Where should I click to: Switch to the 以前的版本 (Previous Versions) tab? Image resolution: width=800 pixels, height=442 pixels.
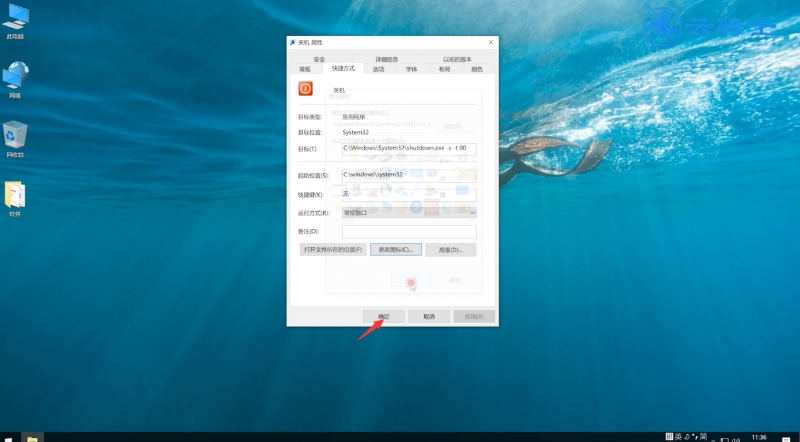pyautogui.click(x=457, y=59)
